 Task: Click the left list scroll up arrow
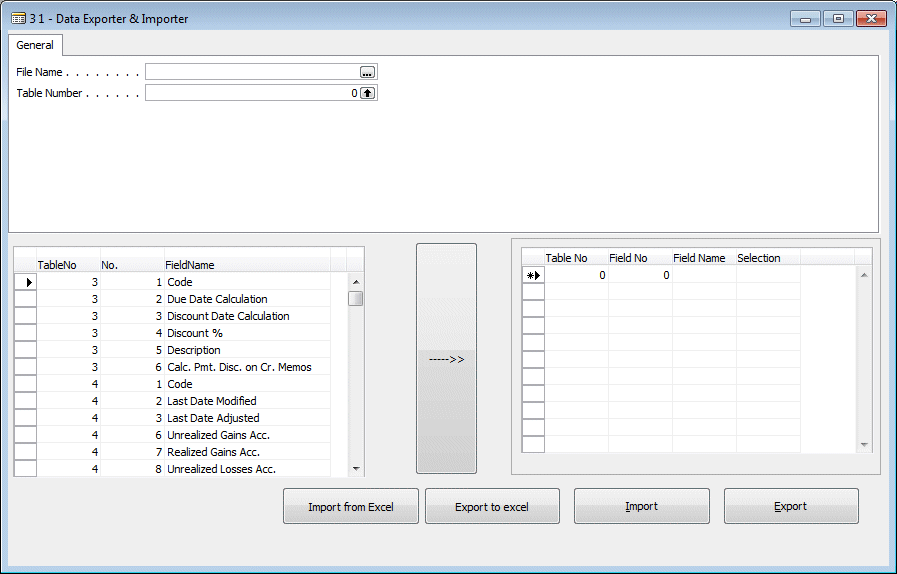click(356, 282)
